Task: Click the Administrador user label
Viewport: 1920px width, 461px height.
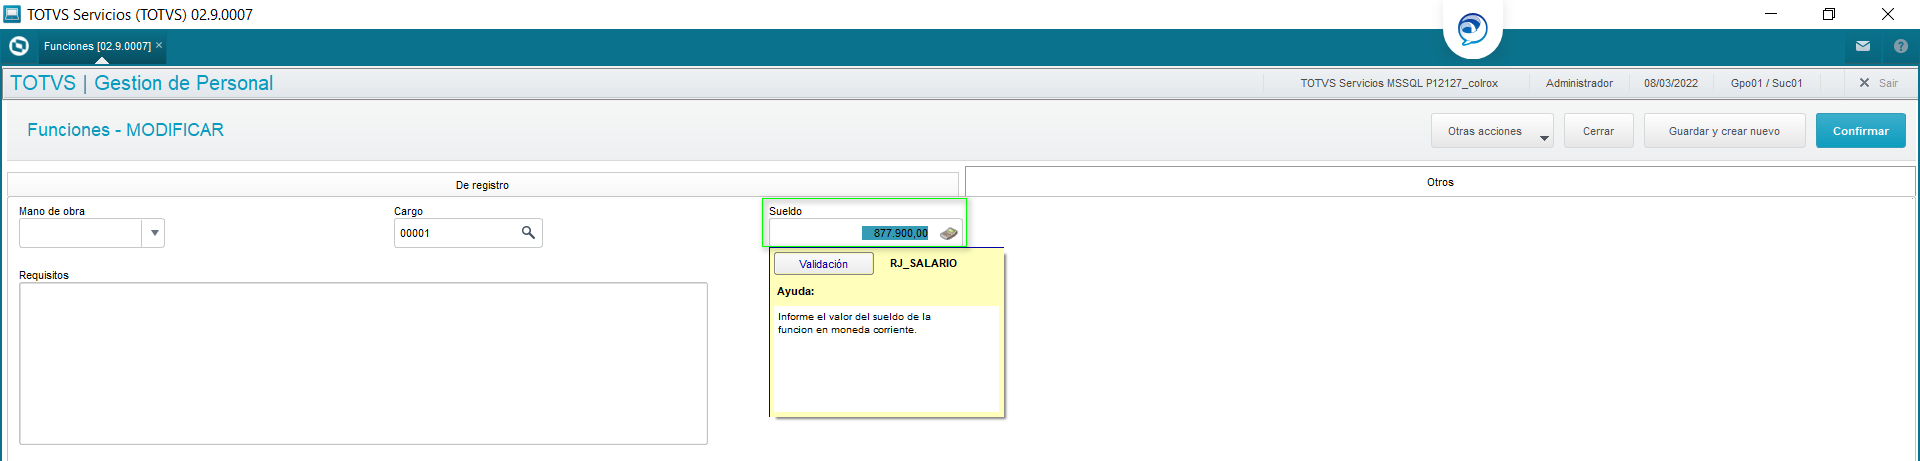Action: tap(1579, 83)
